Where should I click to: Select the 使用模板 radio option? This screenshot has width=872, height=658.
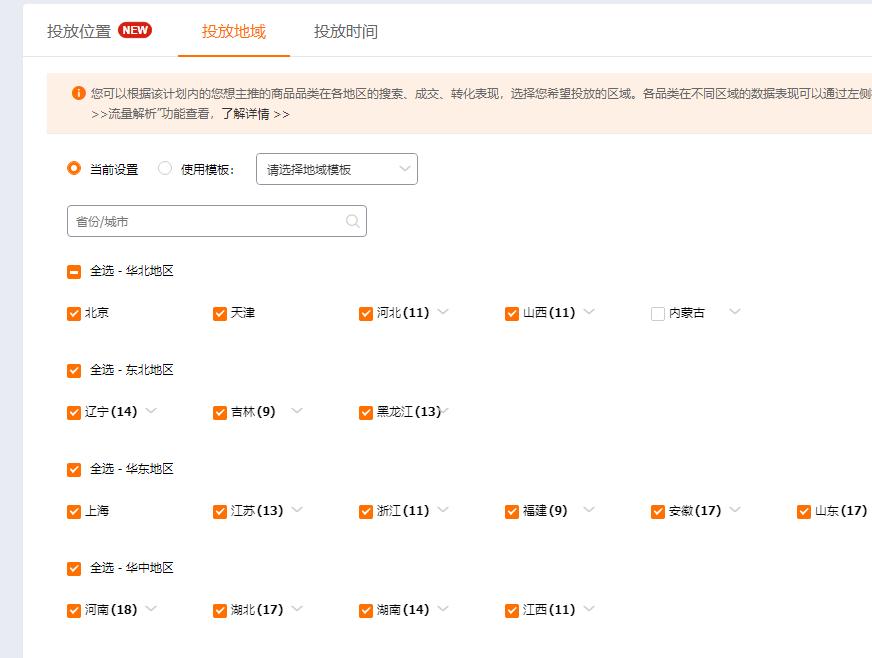pos(164,168)
